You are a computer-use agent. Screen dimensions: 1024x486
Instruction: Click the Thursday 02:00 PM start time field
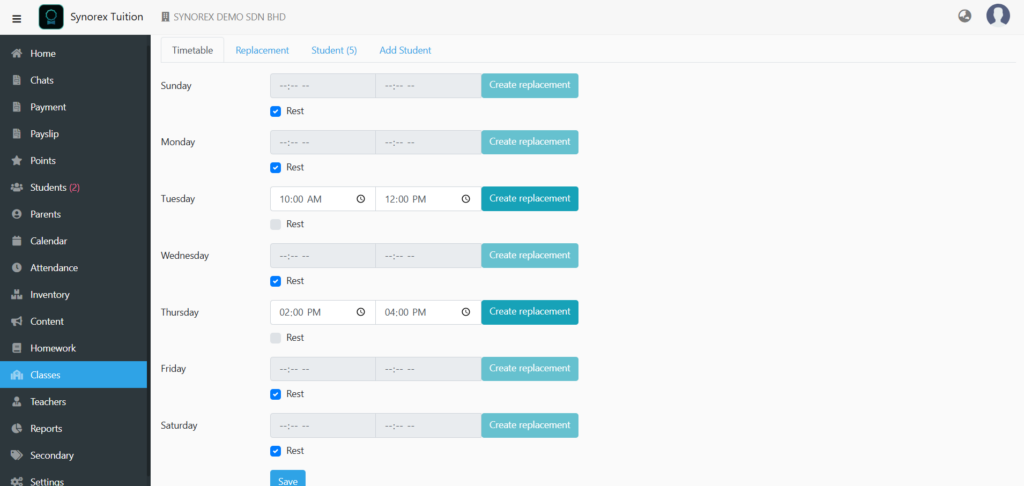coord(323,312)
